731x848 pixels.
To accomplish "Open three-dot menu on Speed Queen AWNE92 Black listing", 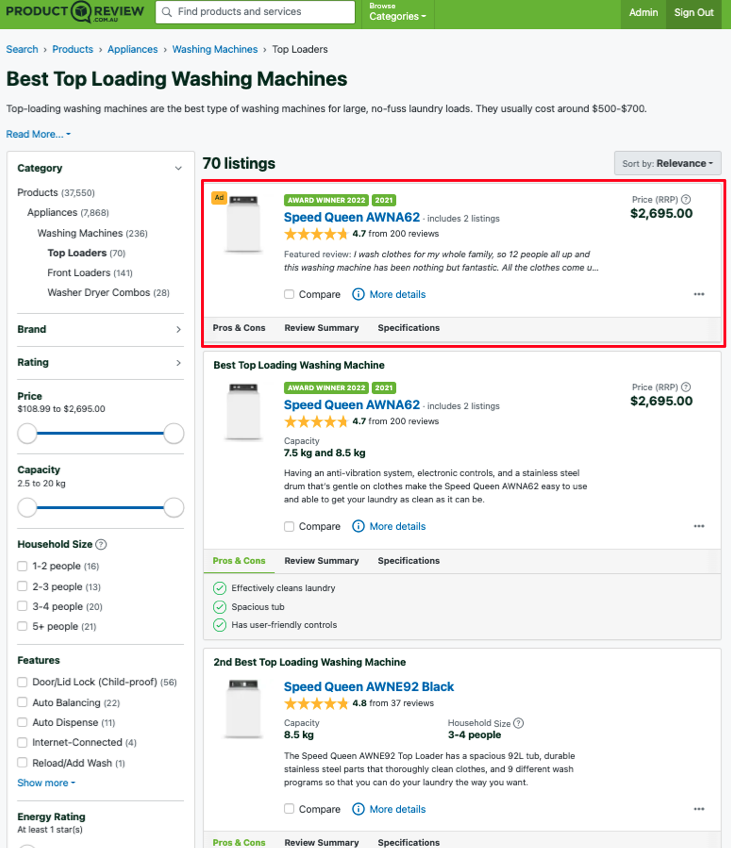I will [699, 809].
